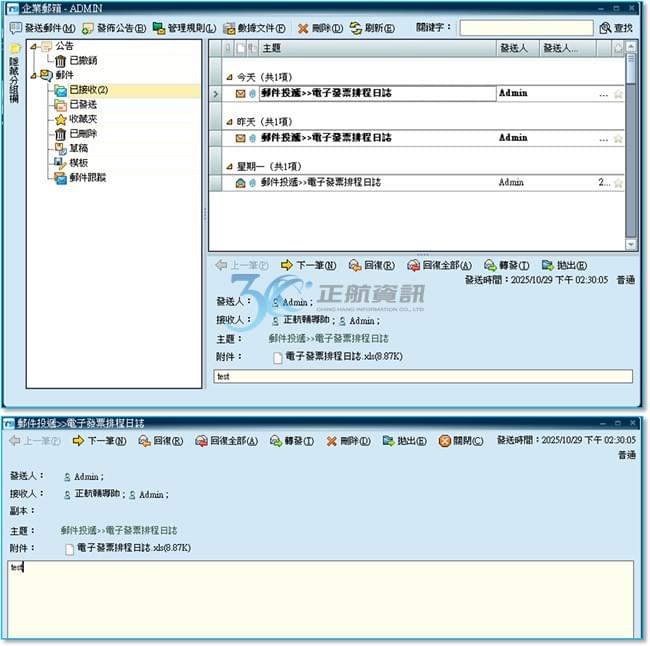
Task: Click 轉發 (Forward) in message window
Action: (x=292, y=441)
